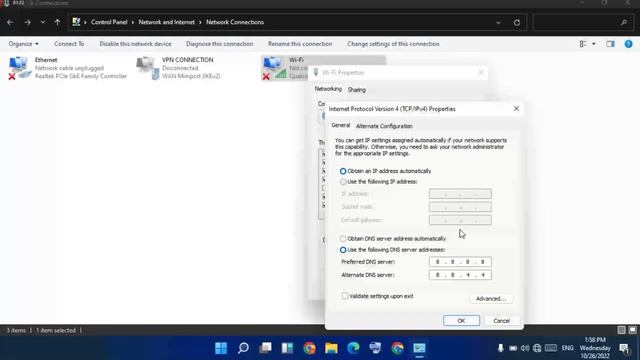
Task: Click Connect To in toolbar
Action: coord(69,44)
